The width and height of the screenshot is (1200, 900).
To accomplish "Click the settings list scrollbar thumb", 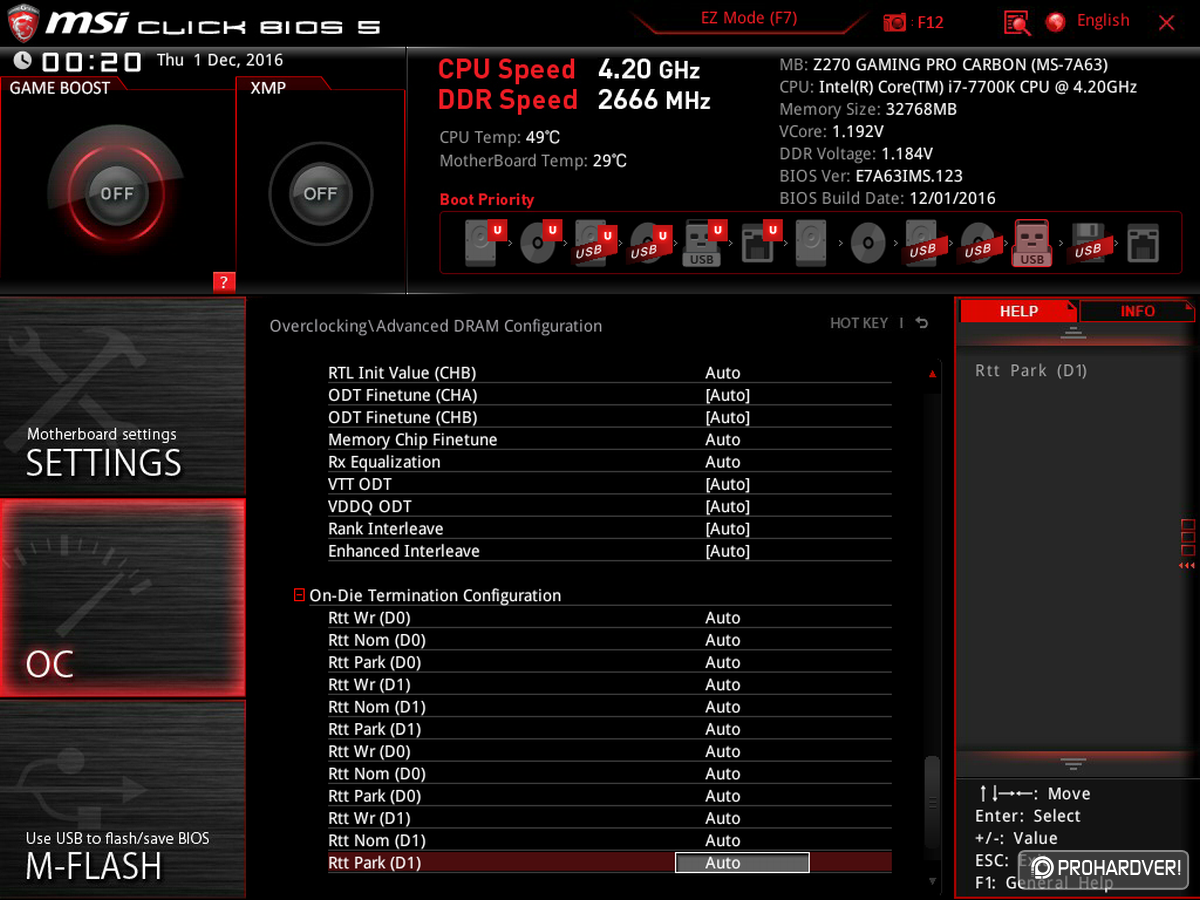I will point(932,802).
